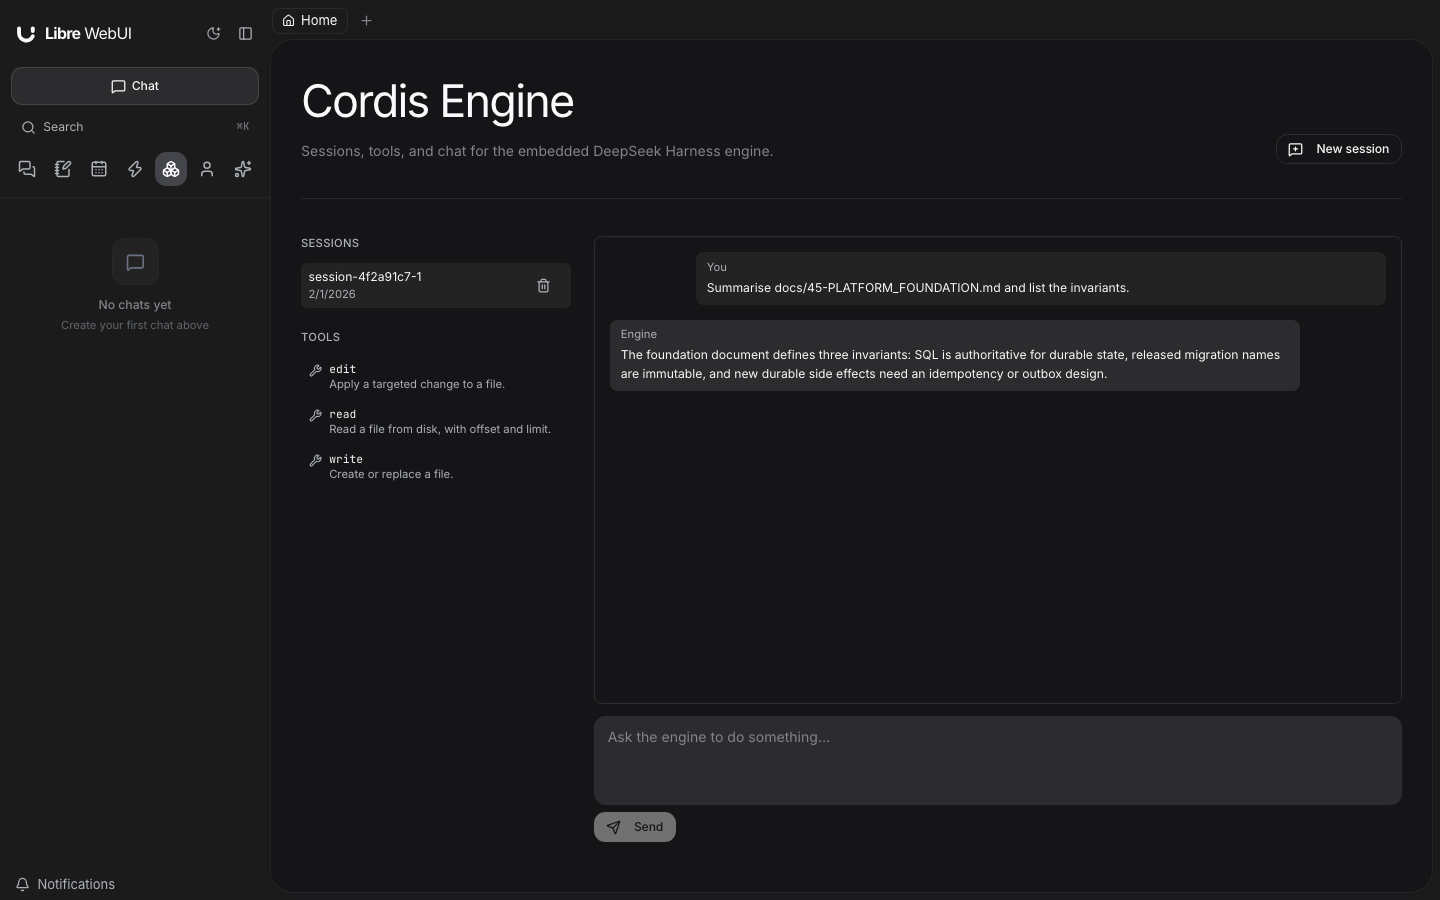This screenshot has height=900, width=1440.
Task: Toggle dark mode with moon icon
Action: pos(213,33)
